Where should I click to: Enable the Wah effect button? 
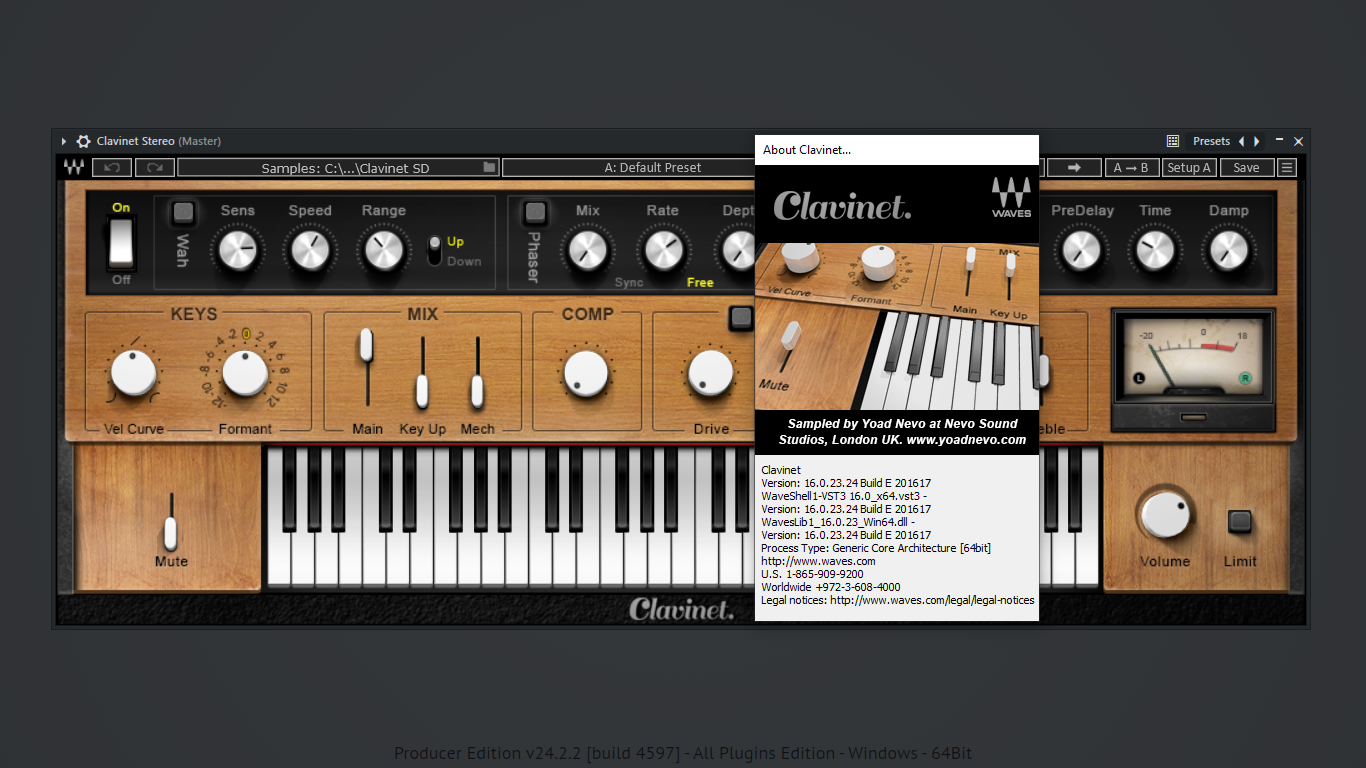click(183, 212)
